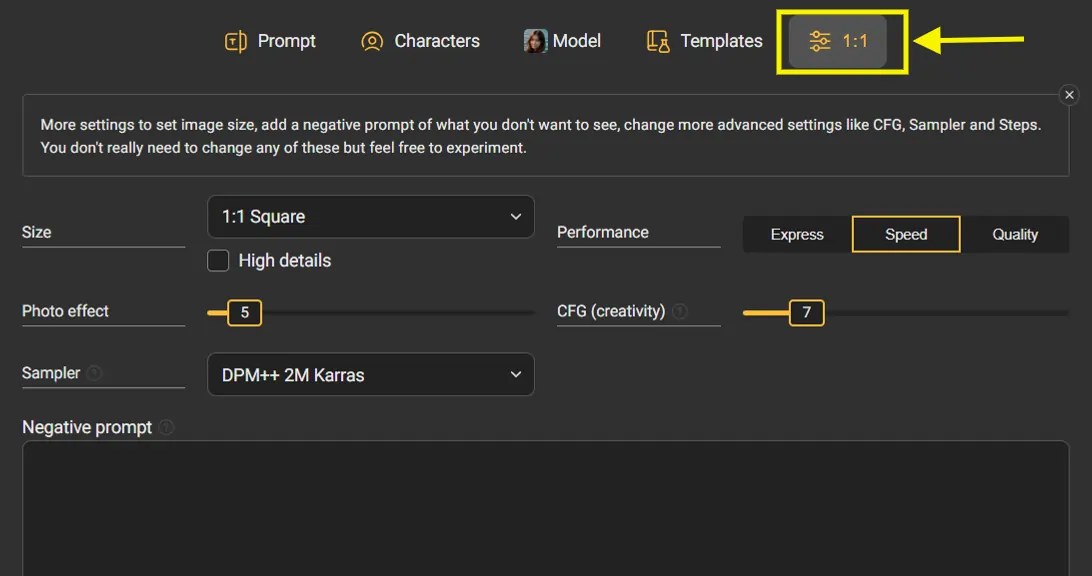Adjust the Photo effect slider handle
The height and width of the screenshot is (576, 1092).
pos(243,312)
